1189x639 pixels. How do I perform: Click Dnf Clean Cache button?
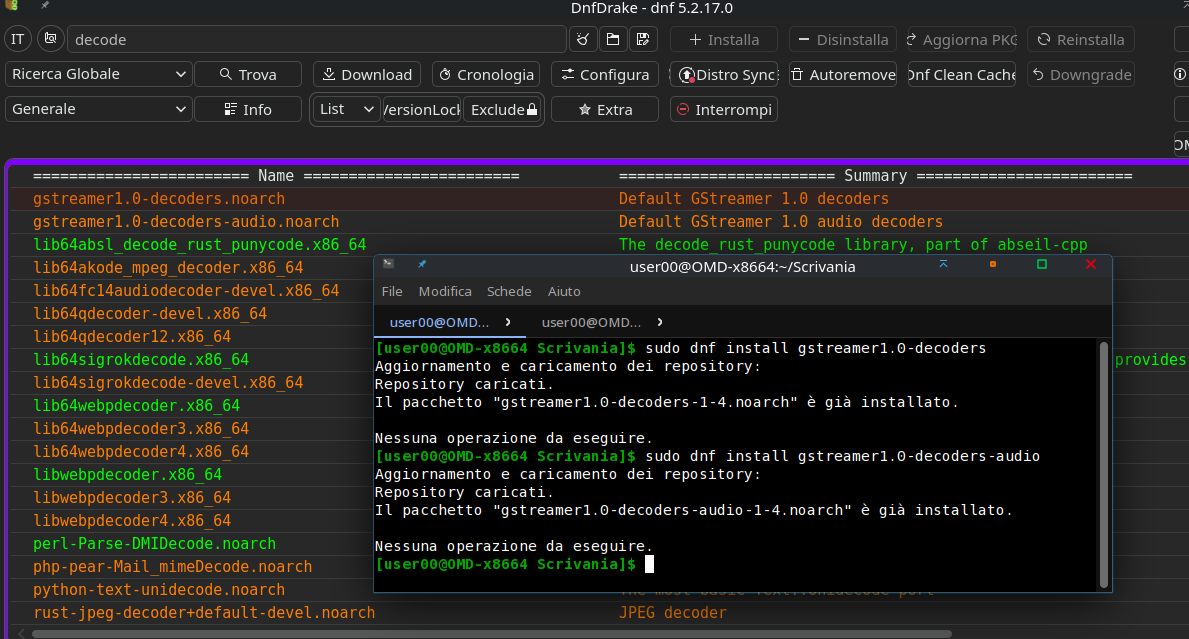(x=962, y=74)
